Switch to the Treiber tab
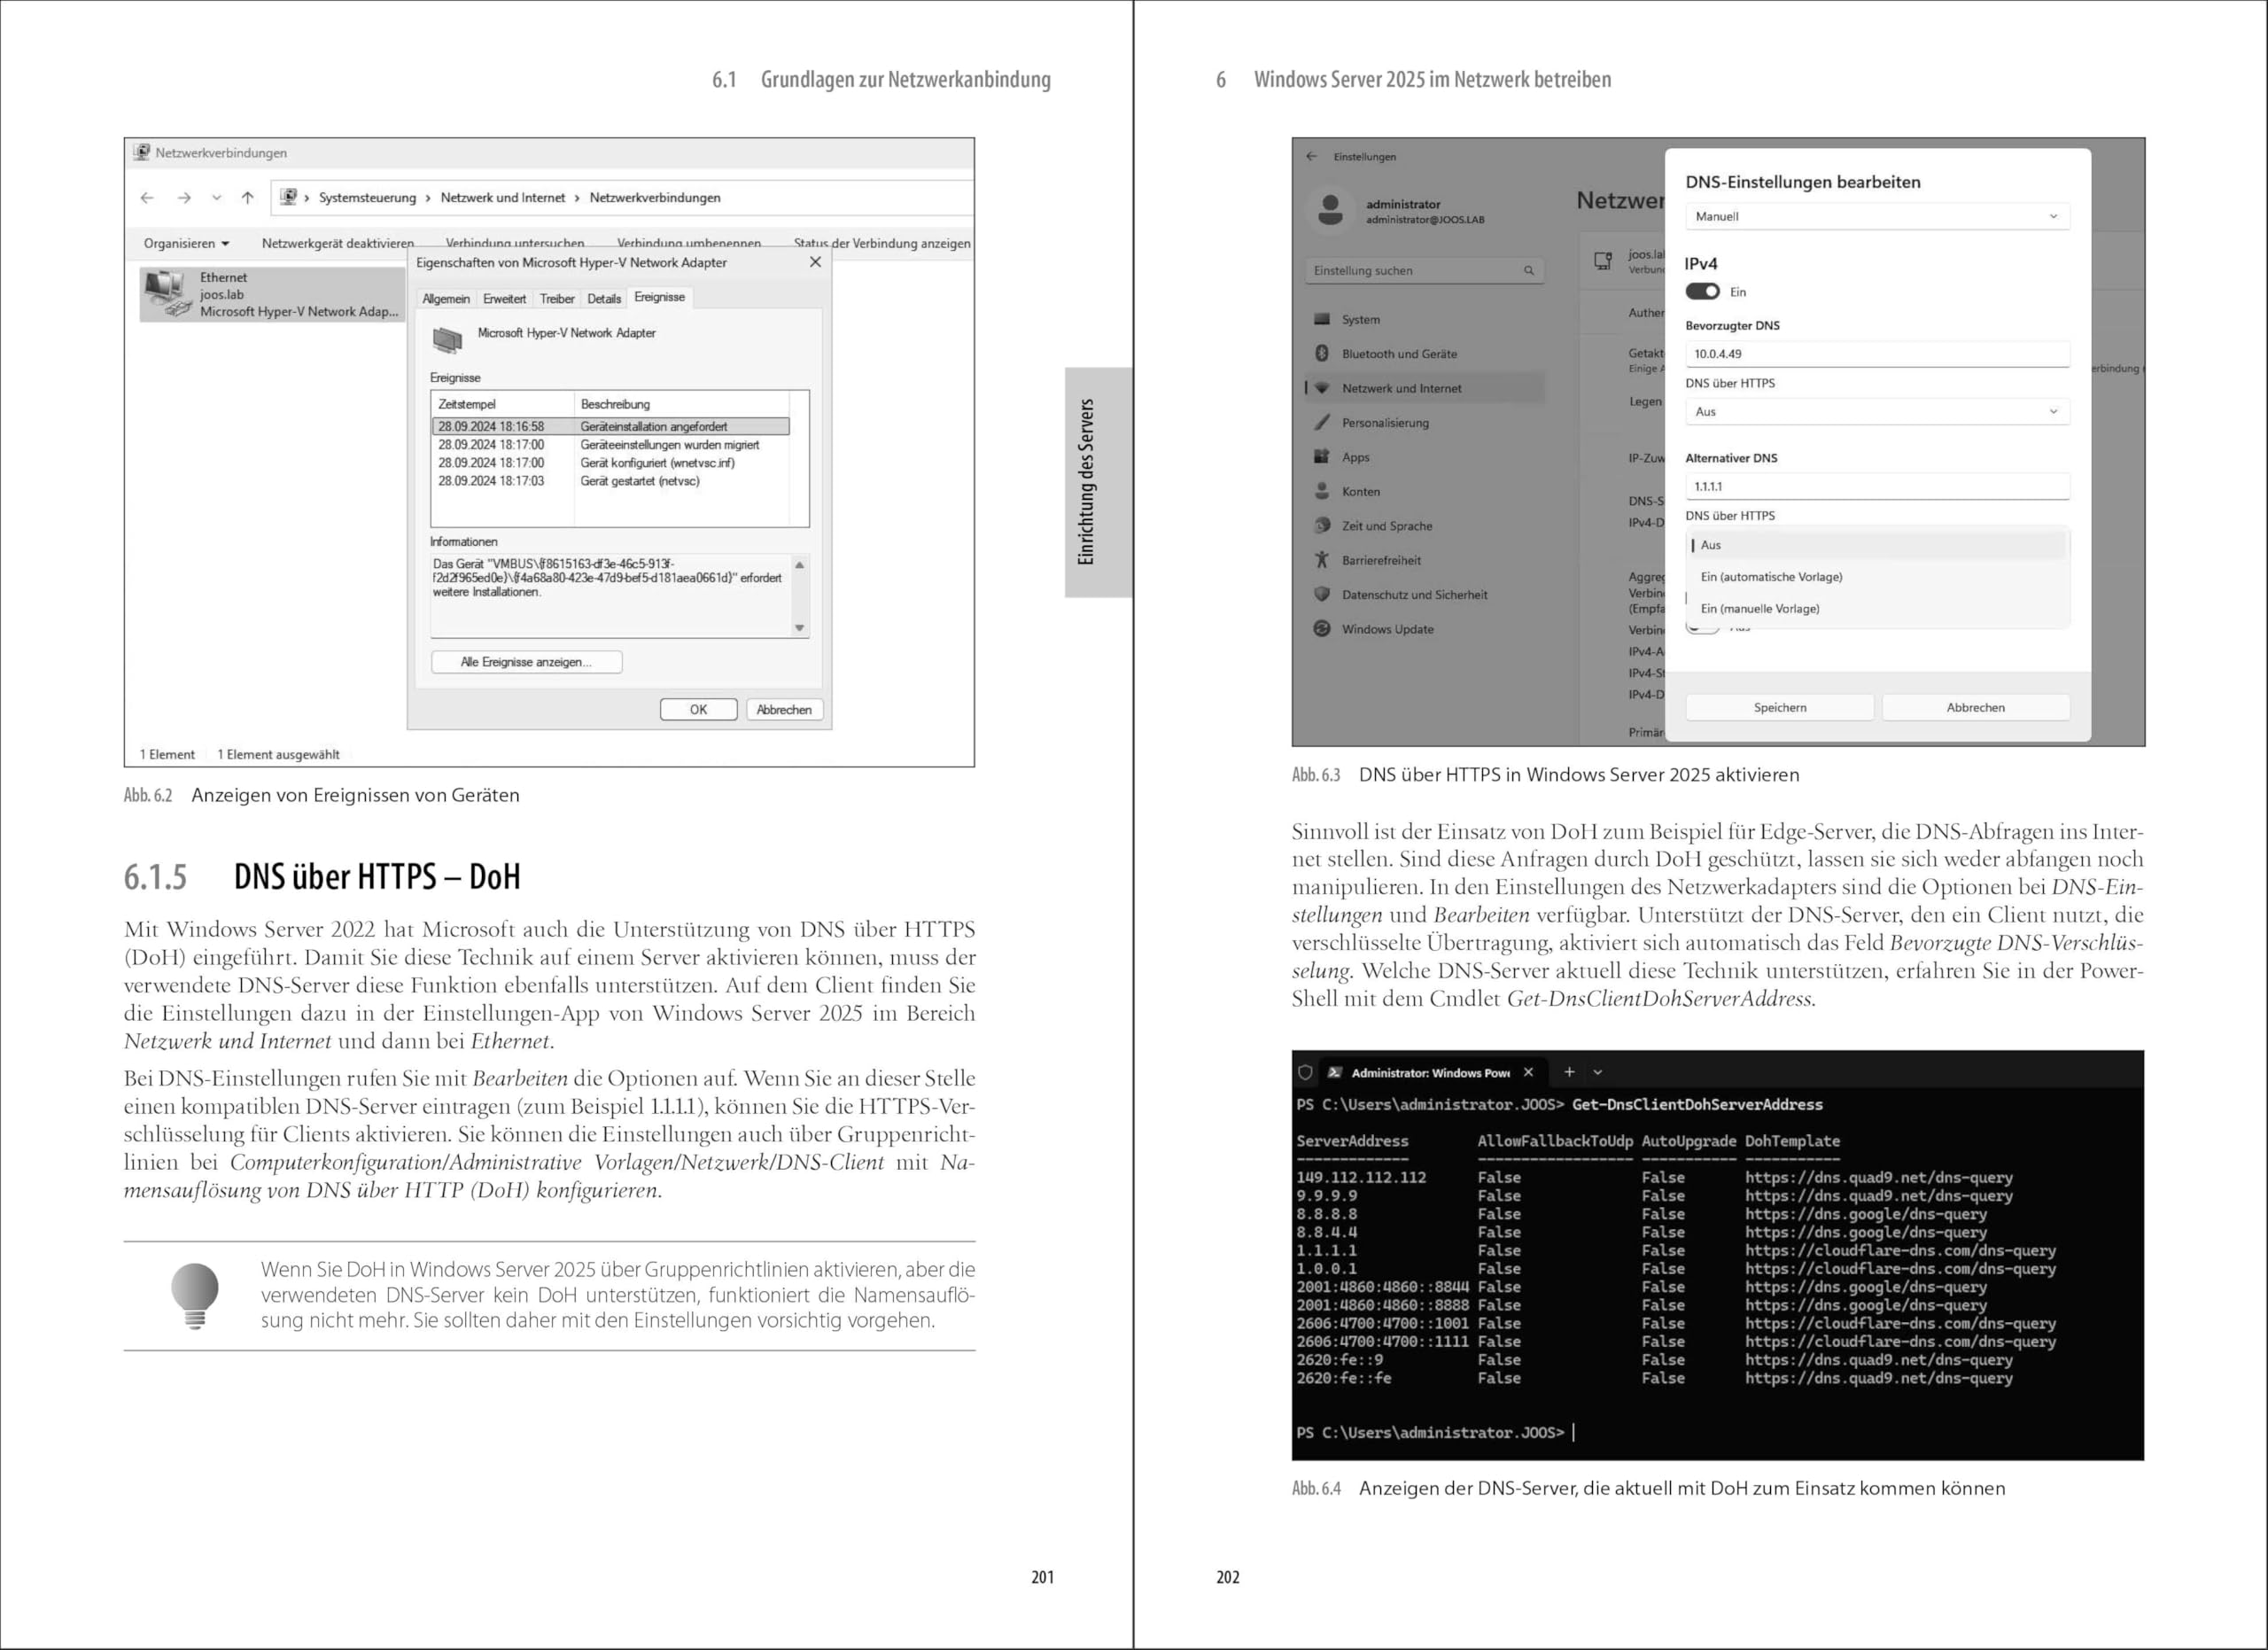This screenshot has height=1650, width=2268. click(x=557, y=299)
